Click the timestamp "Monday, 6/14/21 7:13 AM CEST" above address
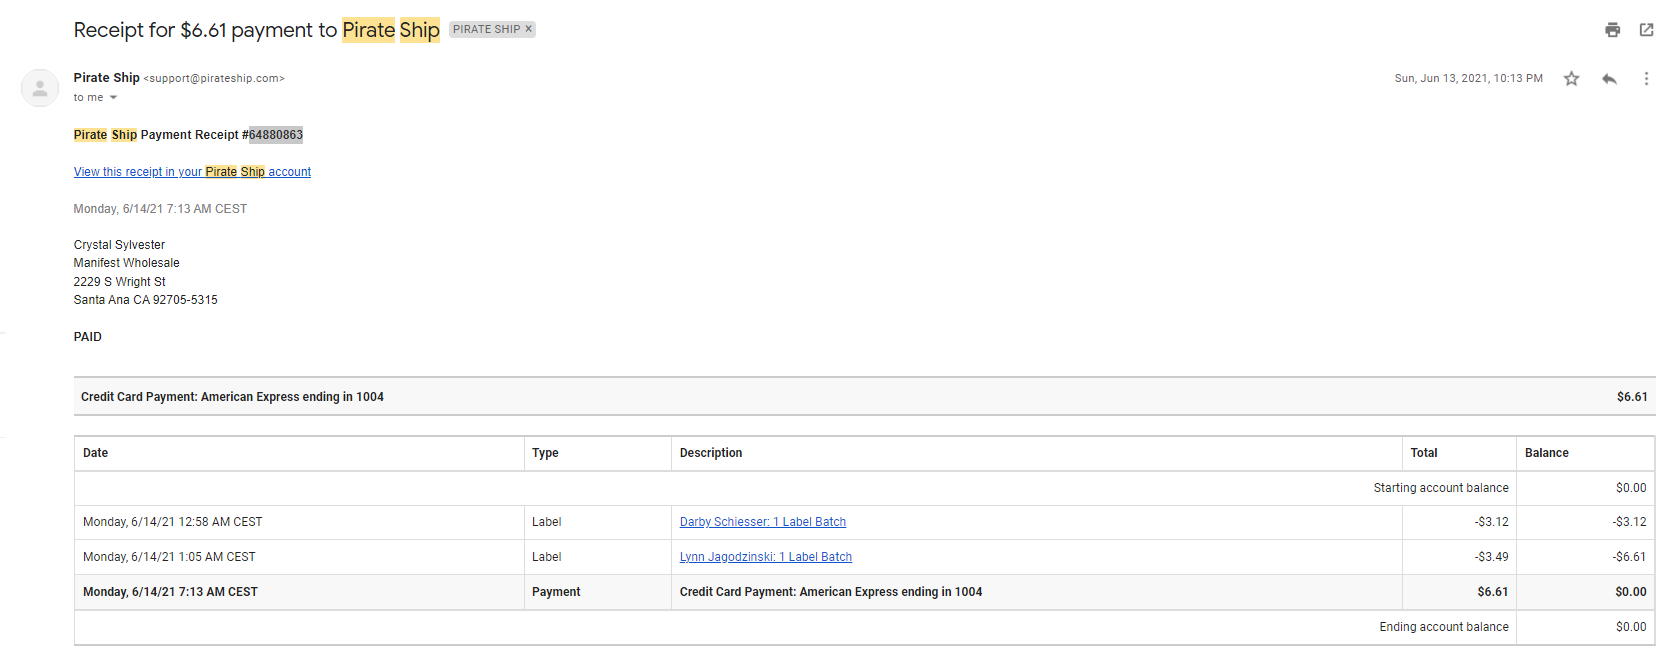Image resolution: width=1668 pixels, height=657 pixels. (x=160, y=209)
